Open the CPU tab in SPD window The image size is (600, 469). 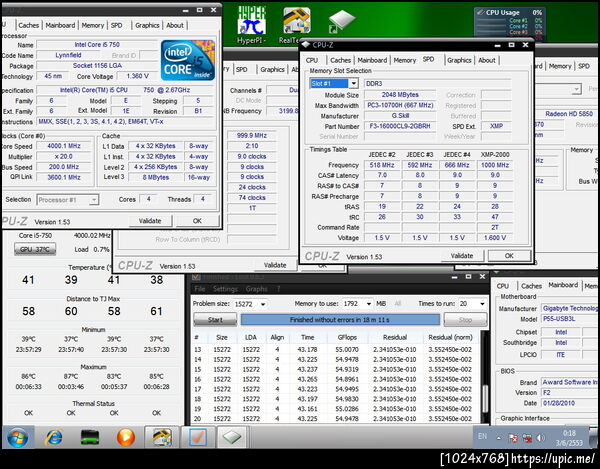(312, 60)
